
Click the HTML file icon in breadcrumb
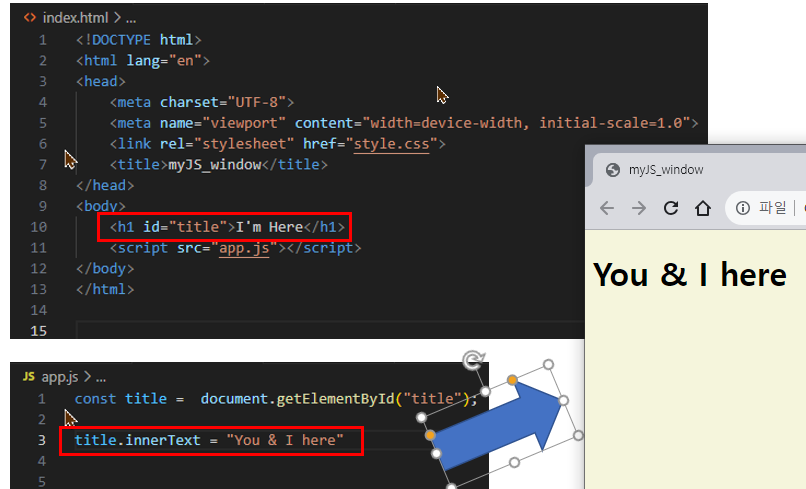tap(30, 17)
